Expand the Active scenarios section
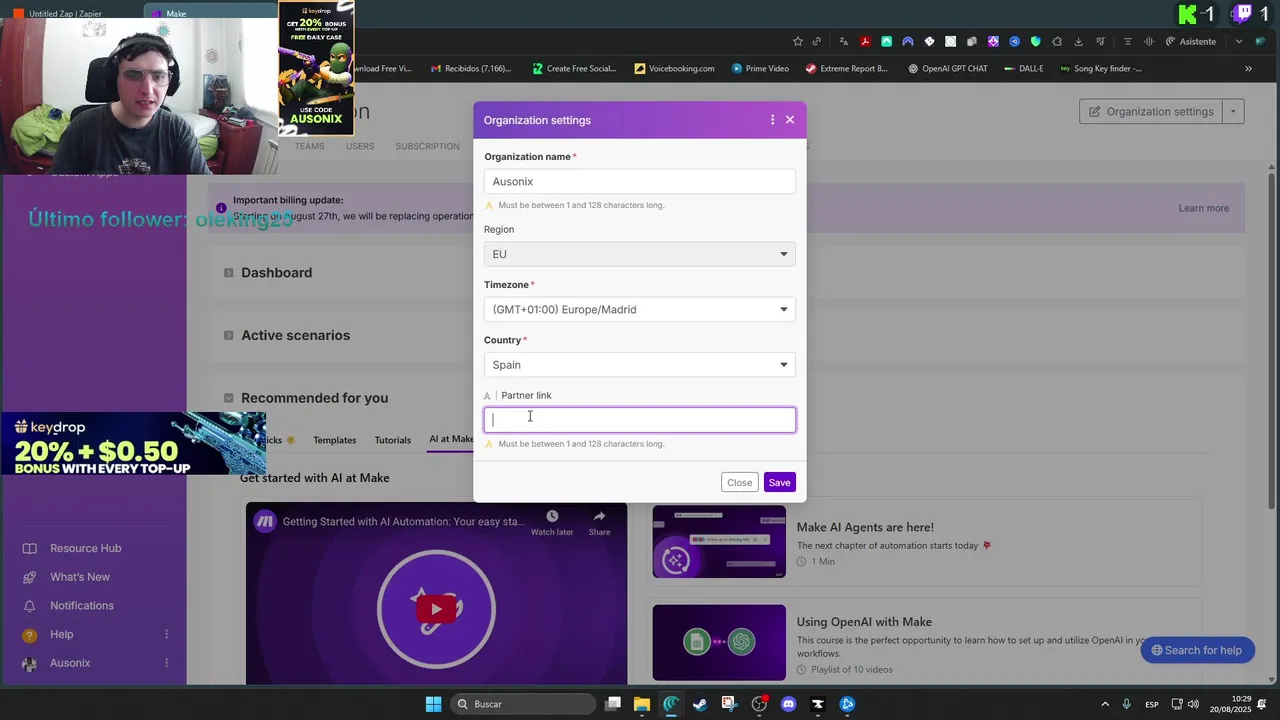Viewport: 1280px width, 720px height. [x=229, y=335]
